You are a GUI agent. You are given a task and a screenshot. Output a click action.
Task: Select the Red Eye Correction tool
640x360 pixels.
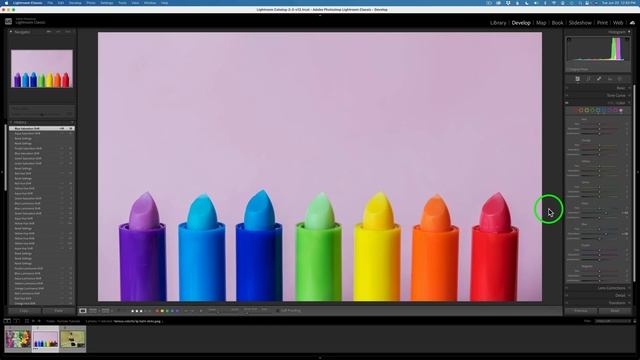point(610,79)
